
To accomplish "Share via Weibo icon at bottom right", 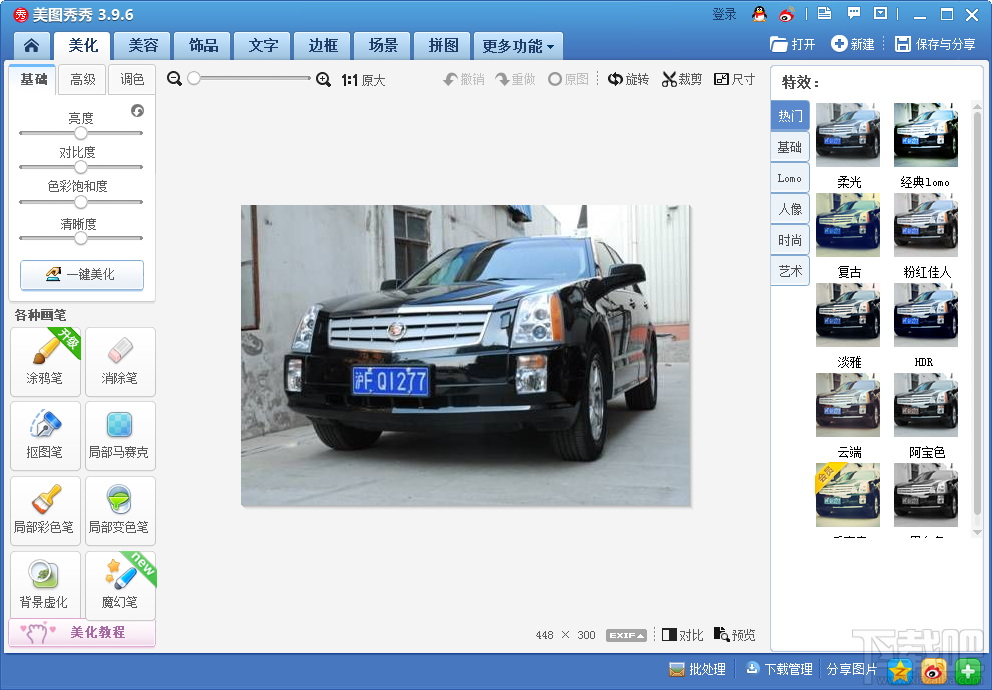I will point(934,670).
